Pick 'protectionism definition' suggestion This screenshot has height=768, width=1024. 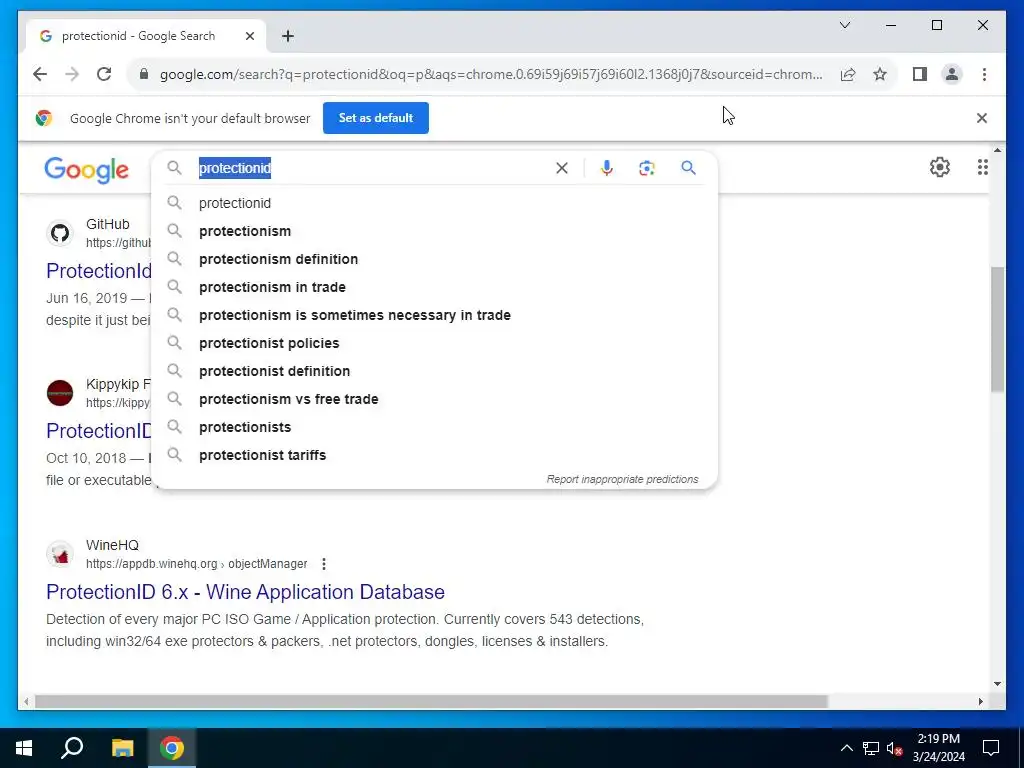(435, 259)
